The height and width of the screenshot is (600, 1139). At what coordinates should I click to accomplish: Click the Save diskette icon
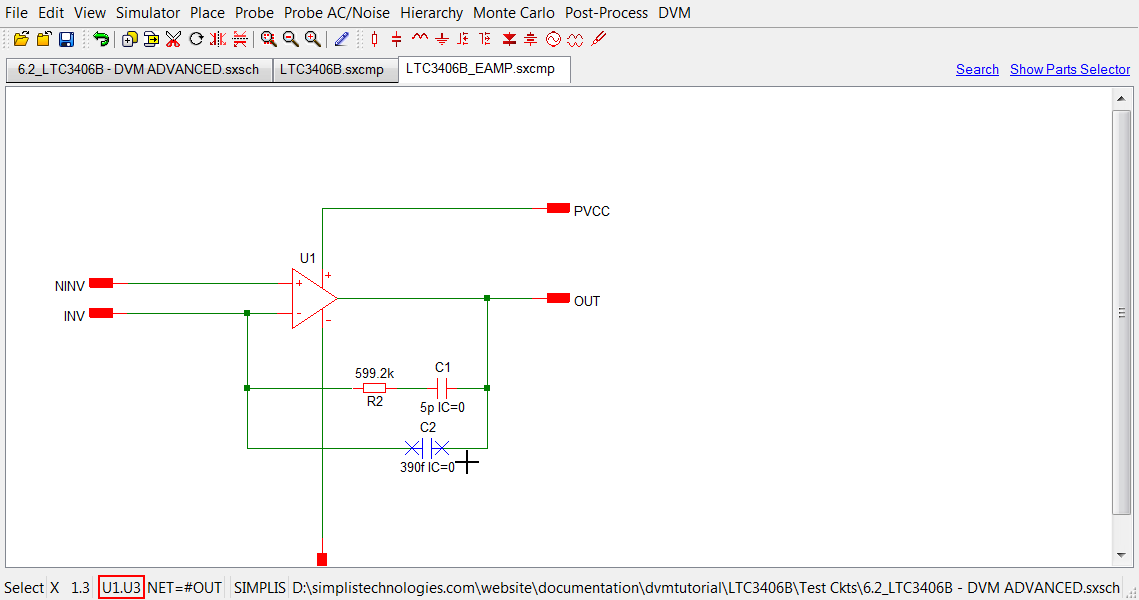[66, 39]
